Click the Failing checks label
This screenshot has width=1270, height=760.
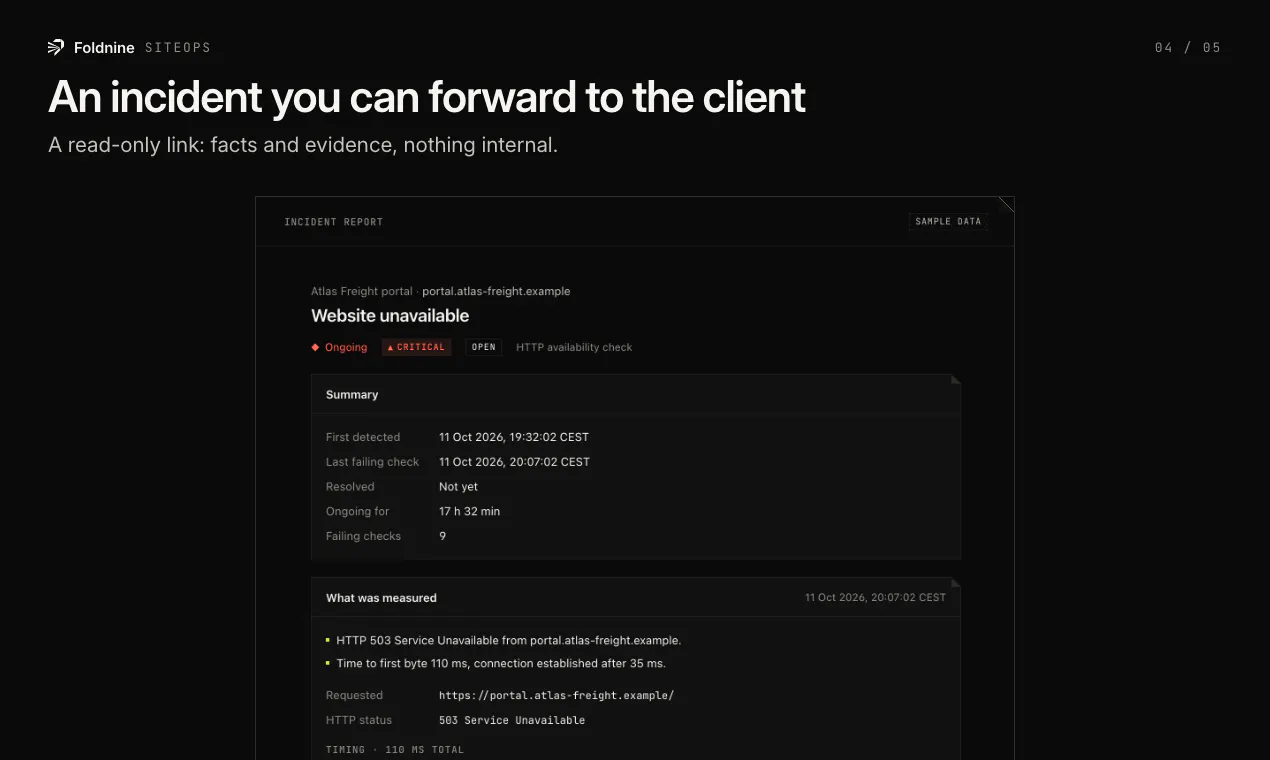pos(364,536)
